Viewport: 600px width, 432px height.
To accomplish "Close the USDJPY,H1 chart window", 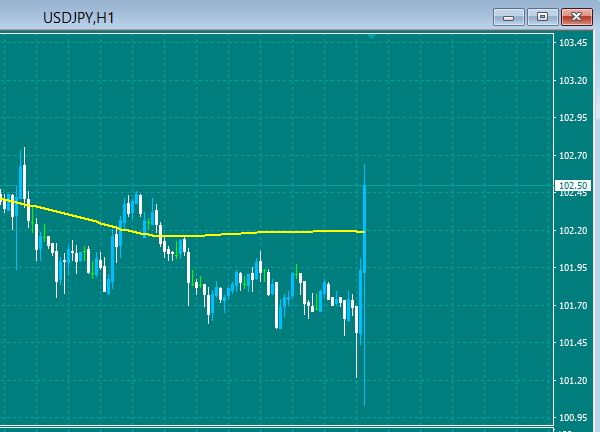I will click(577, 17).
